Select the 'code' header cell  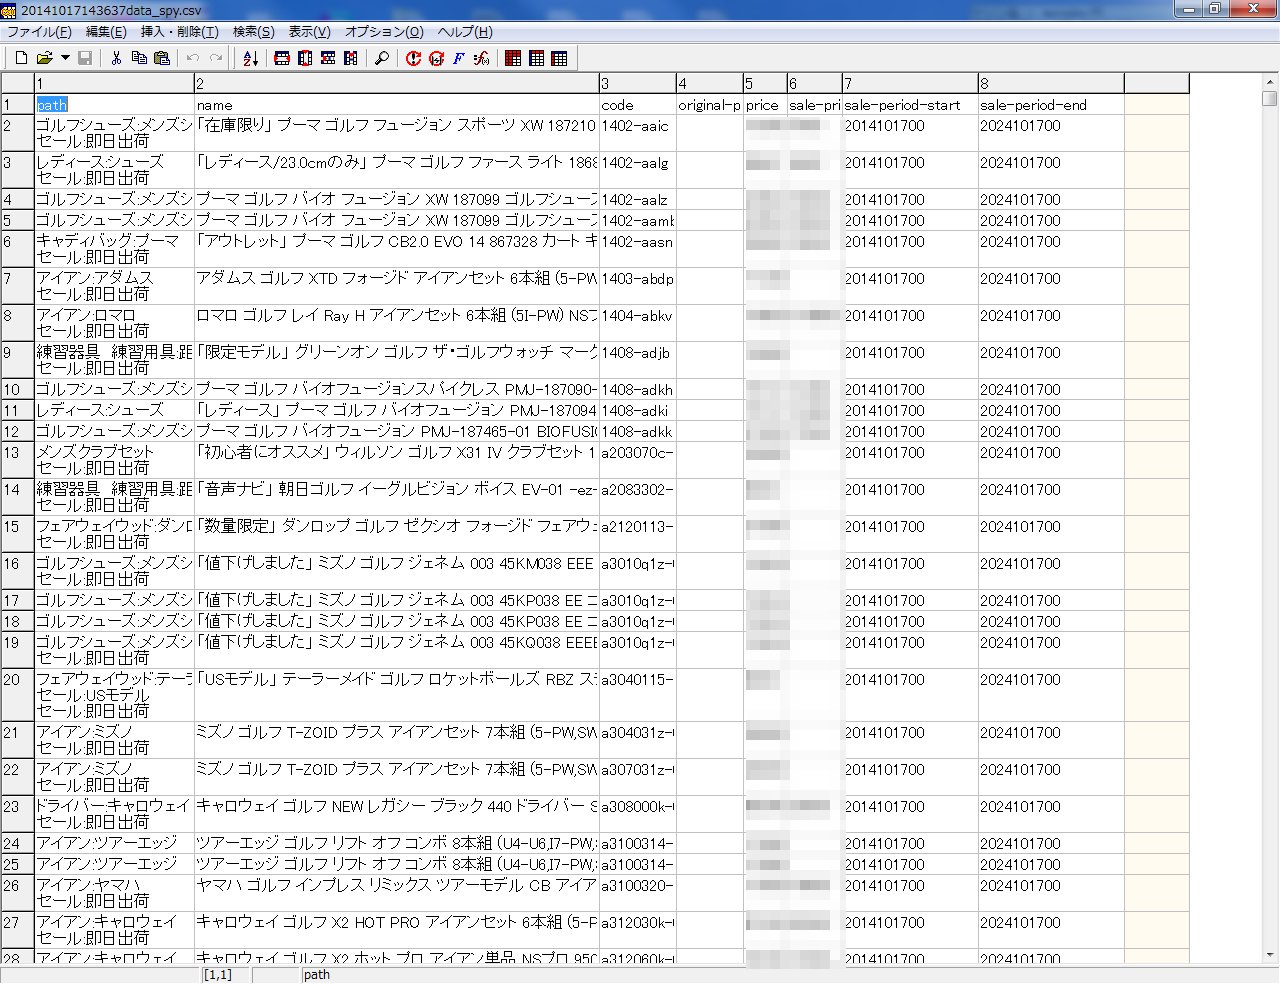pos(638,104)
